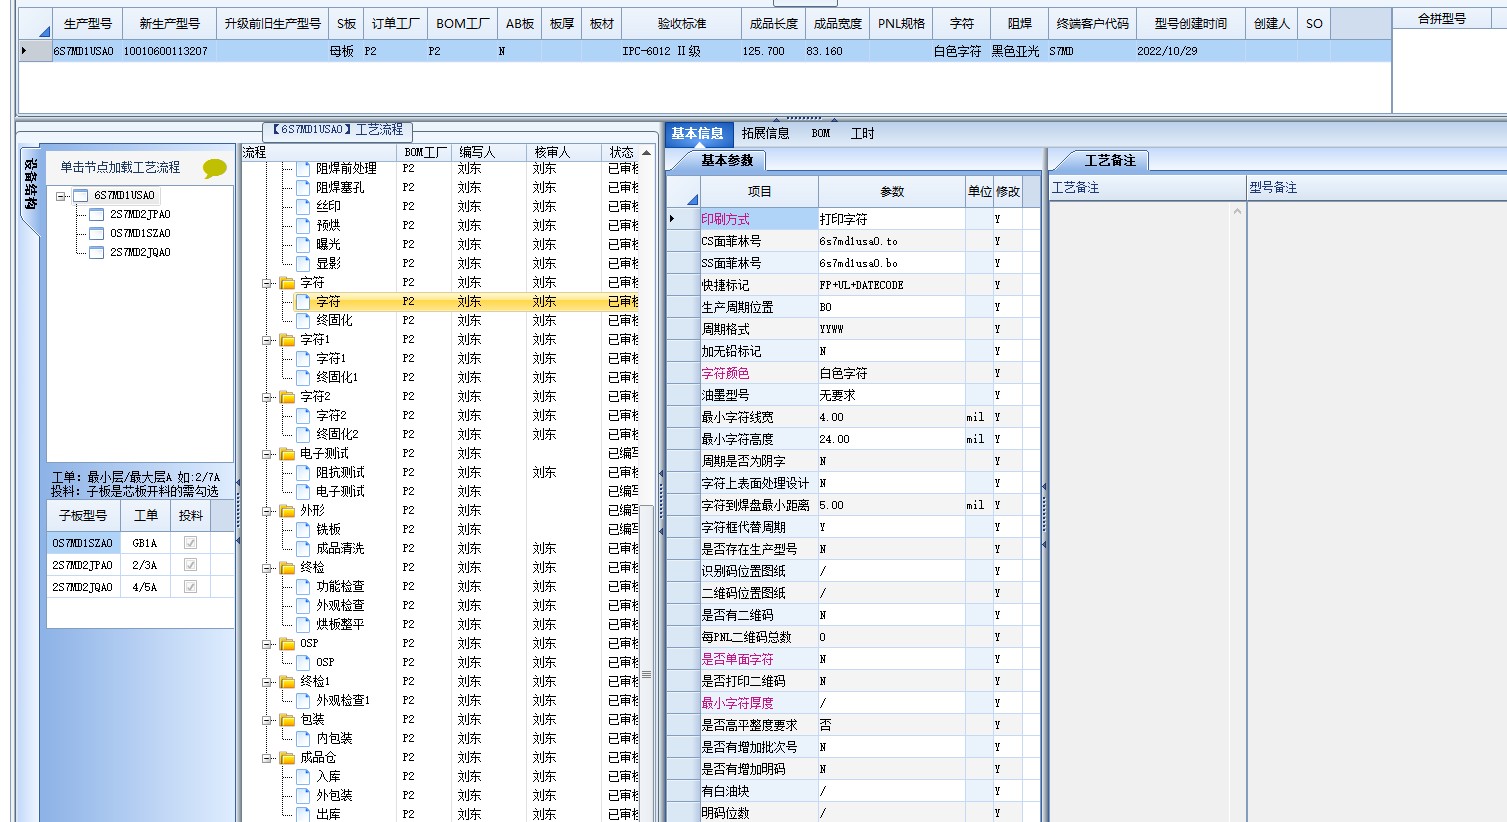Click the folder icon of the 包装 group
This screenshot has width=1507, height=822.
click(287, 720)
